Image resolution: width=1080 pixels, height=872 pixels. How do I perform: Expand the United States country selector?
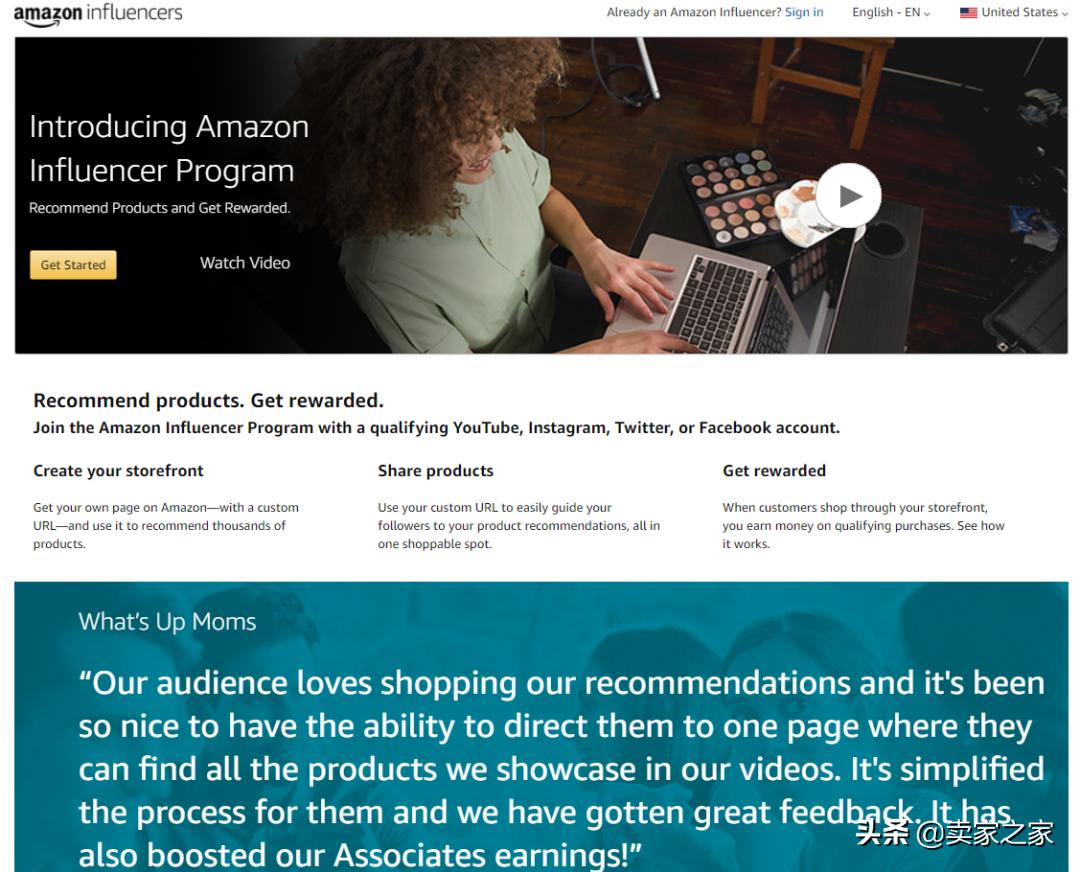pyautogui.click(x=1013, y=12)
